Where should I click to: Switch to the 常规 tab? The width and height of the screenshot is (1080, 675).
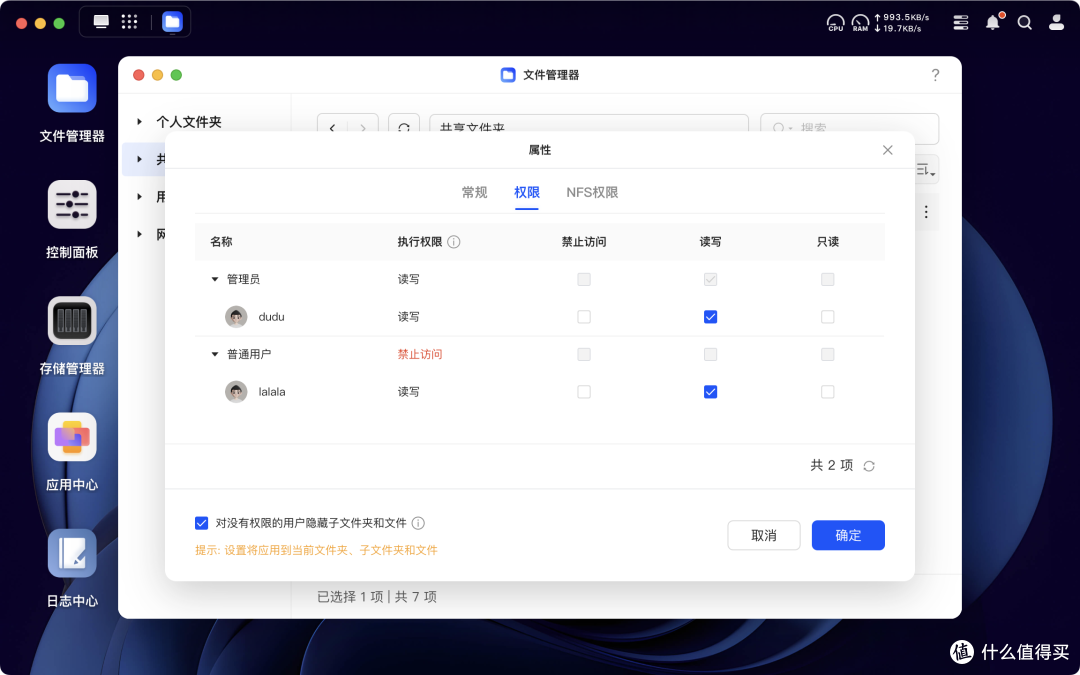(475, 193)
